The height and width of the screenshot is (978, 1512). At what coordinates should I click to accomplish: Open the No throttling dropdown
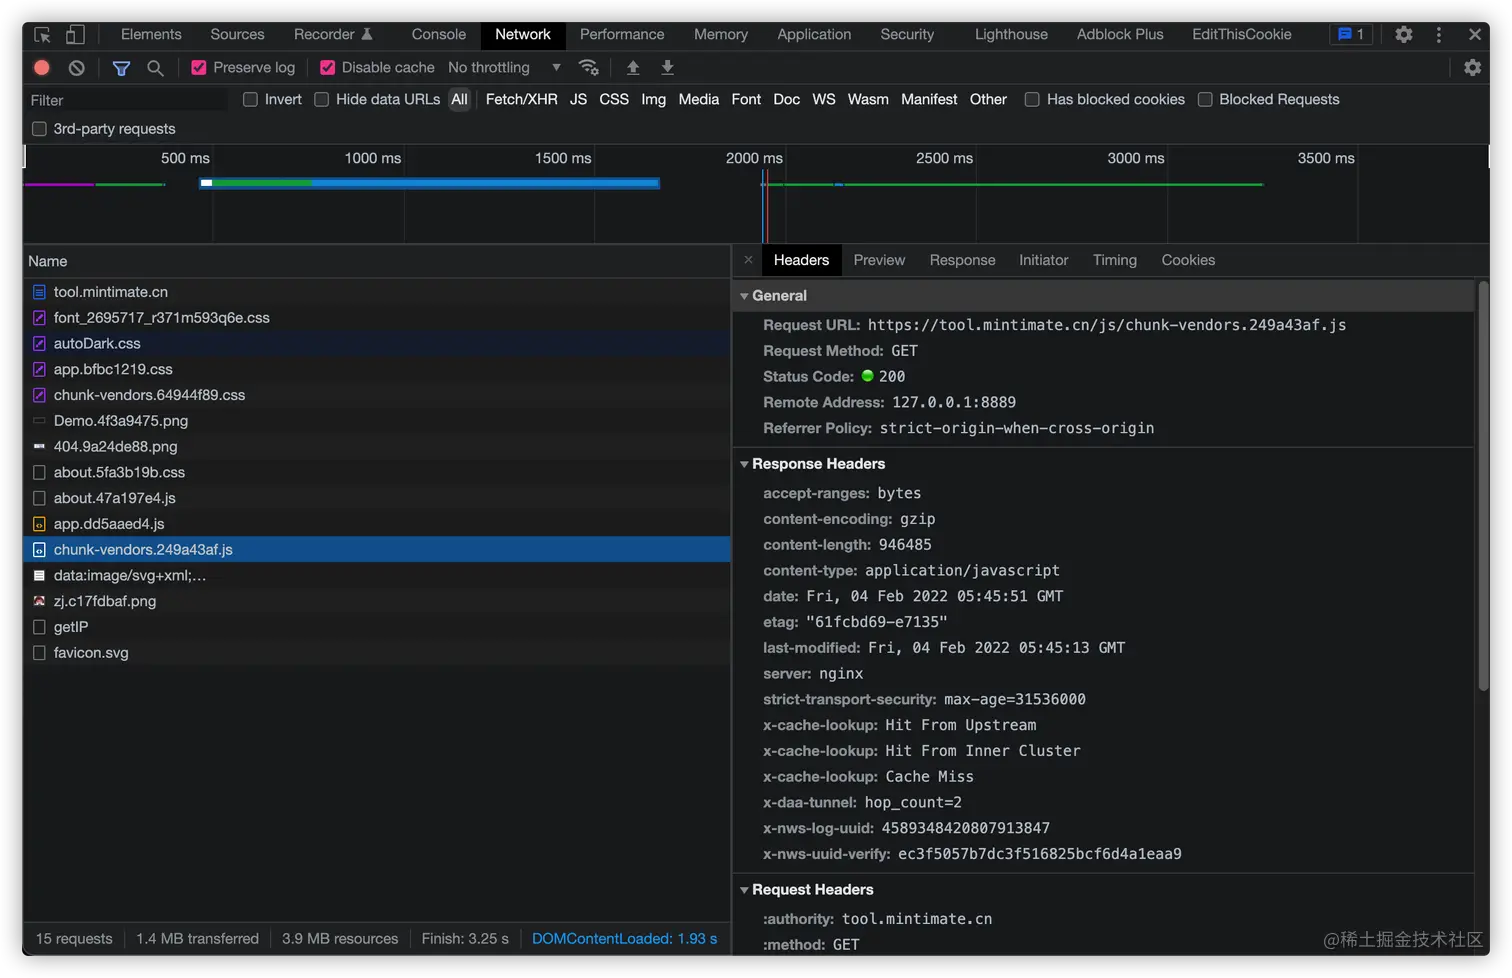505,68
